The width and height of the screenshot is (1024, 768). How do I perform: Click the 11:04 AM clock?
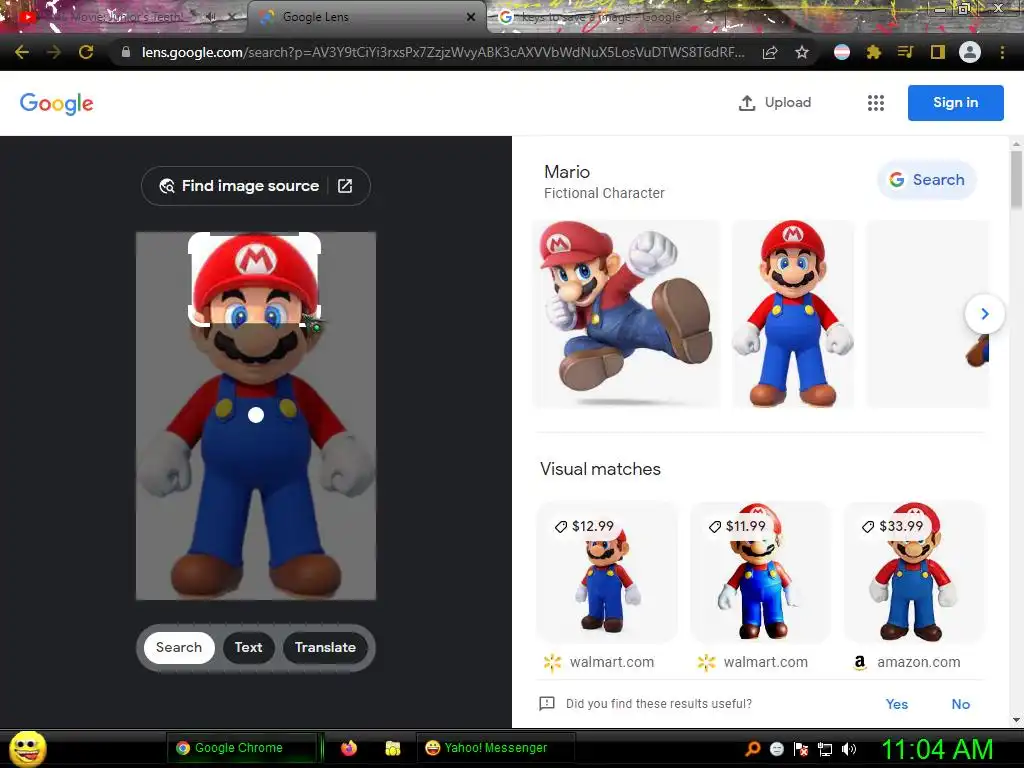937,749
